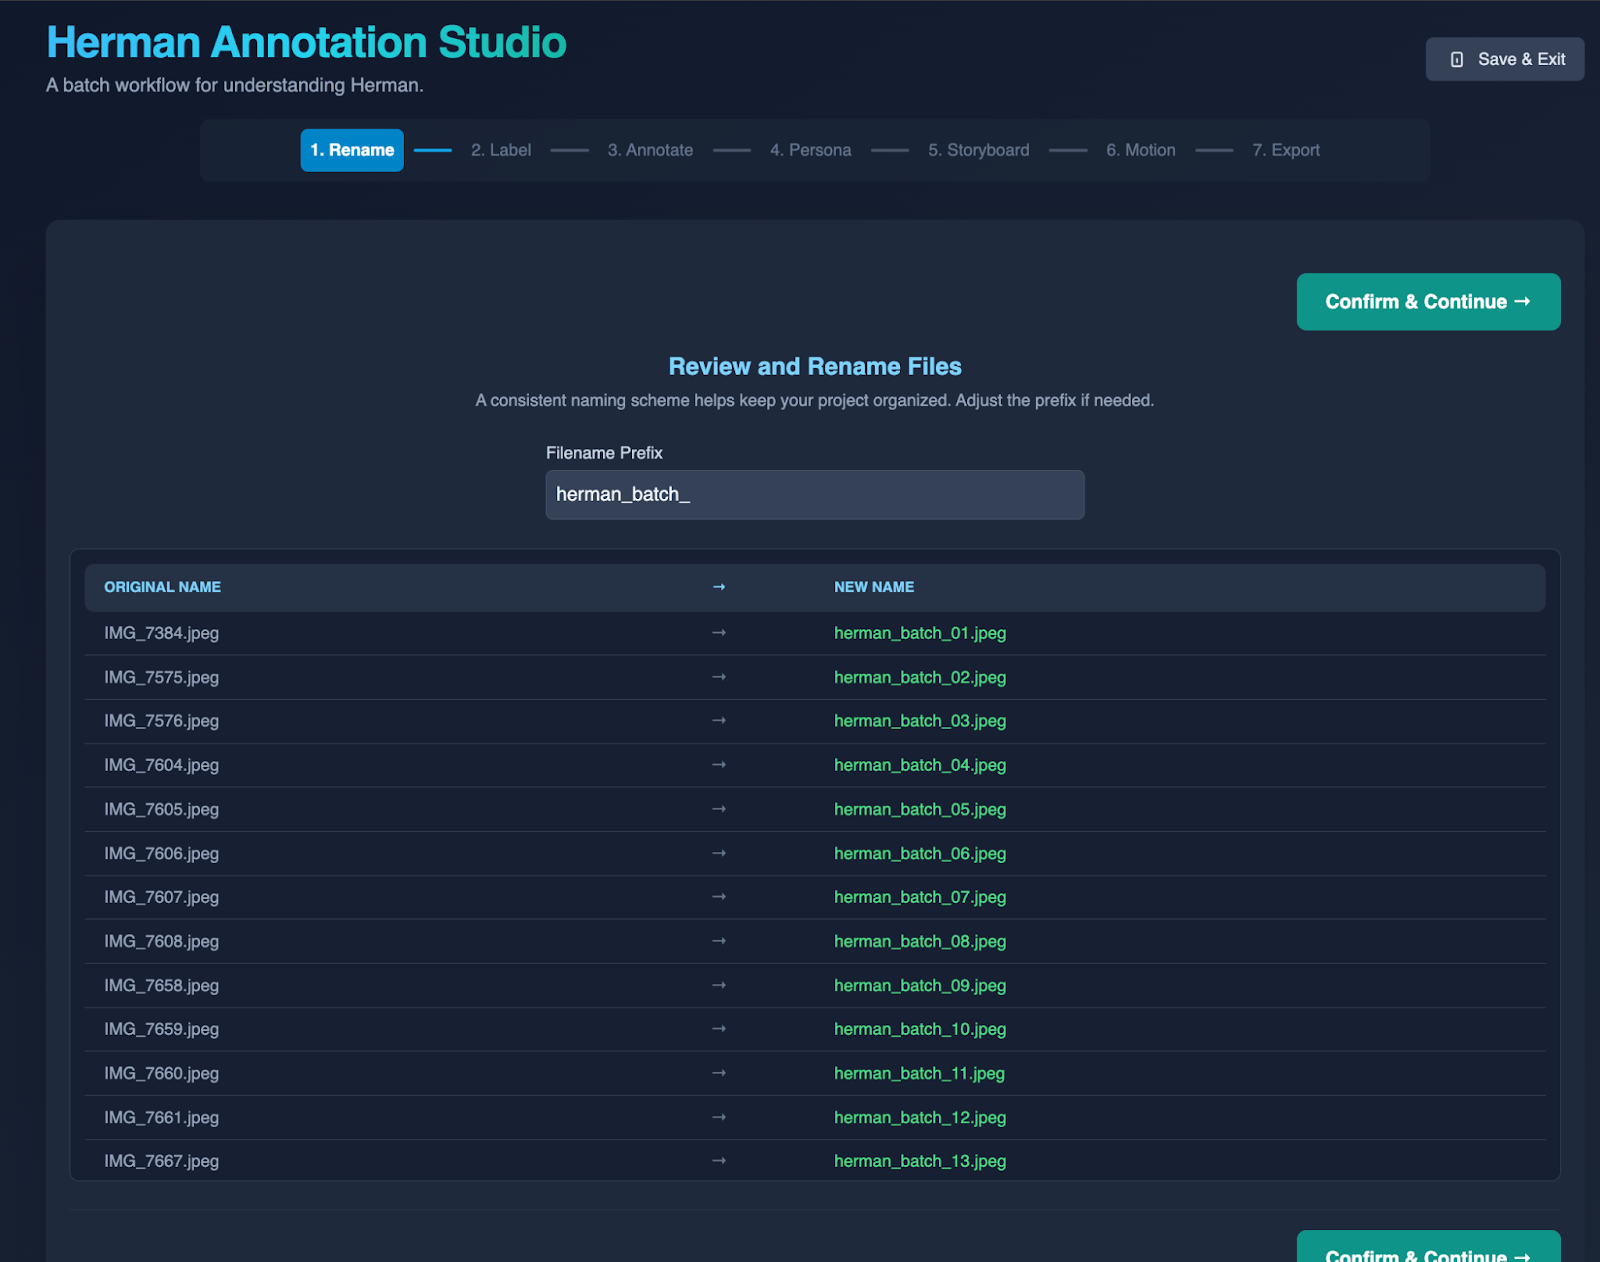Select the 1. Rename step tab

[352, 150]
